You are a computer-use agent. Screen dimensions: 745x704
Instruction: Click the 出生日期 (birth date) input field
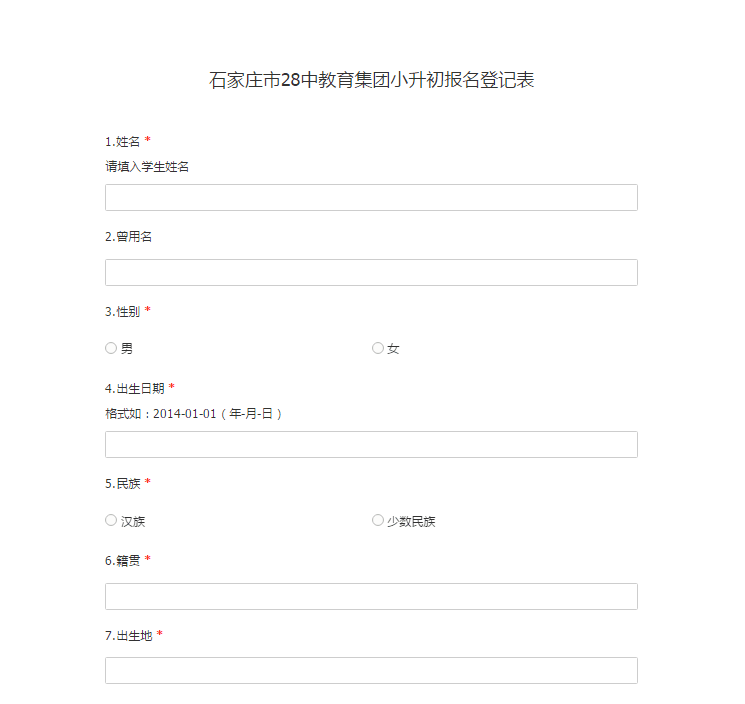point(371,445)
